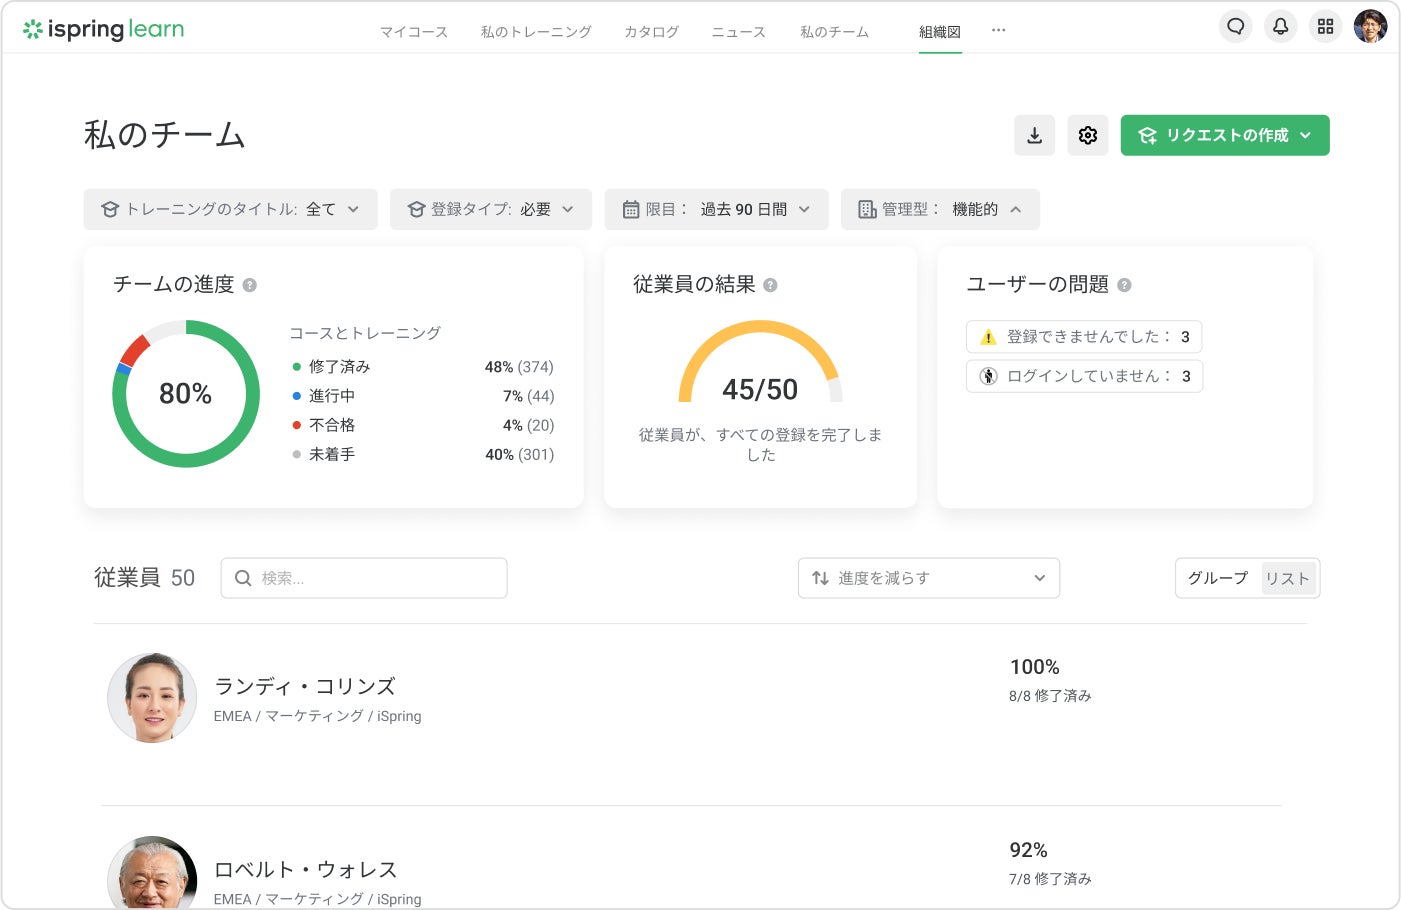1401x910 pixels.
Task: Open the chat messages icon
Action: click(1236, 26)
